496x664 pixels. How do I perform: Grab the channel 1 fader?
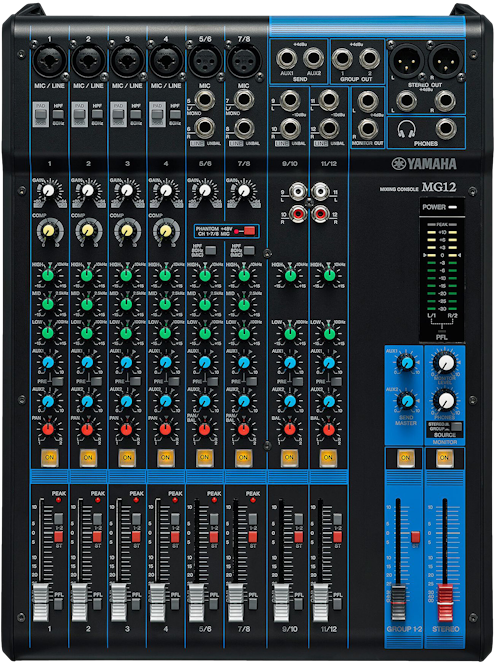click(x=41, y=602)
